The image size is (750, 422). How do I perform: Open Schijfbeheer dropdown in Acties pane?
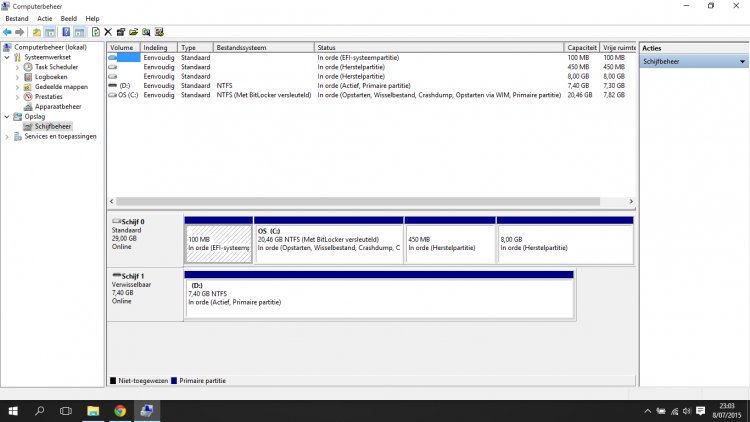pyautogui.click(x=694, y=61)
